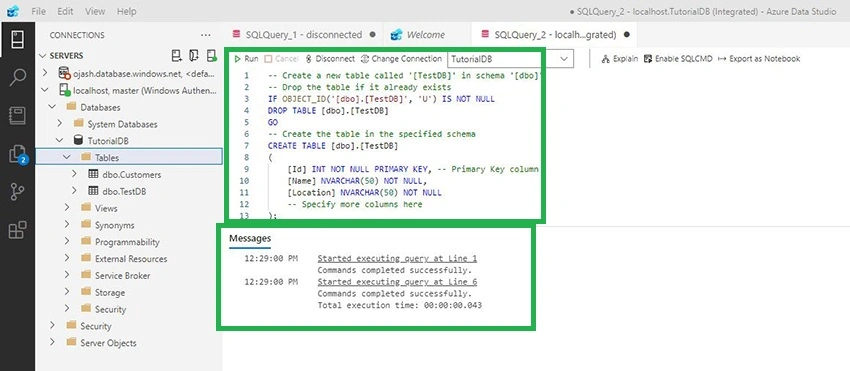Click the Azure Data Studio app logo
Image resolution: width=850 pixels, height=371 pixels.
click(13, 11)
